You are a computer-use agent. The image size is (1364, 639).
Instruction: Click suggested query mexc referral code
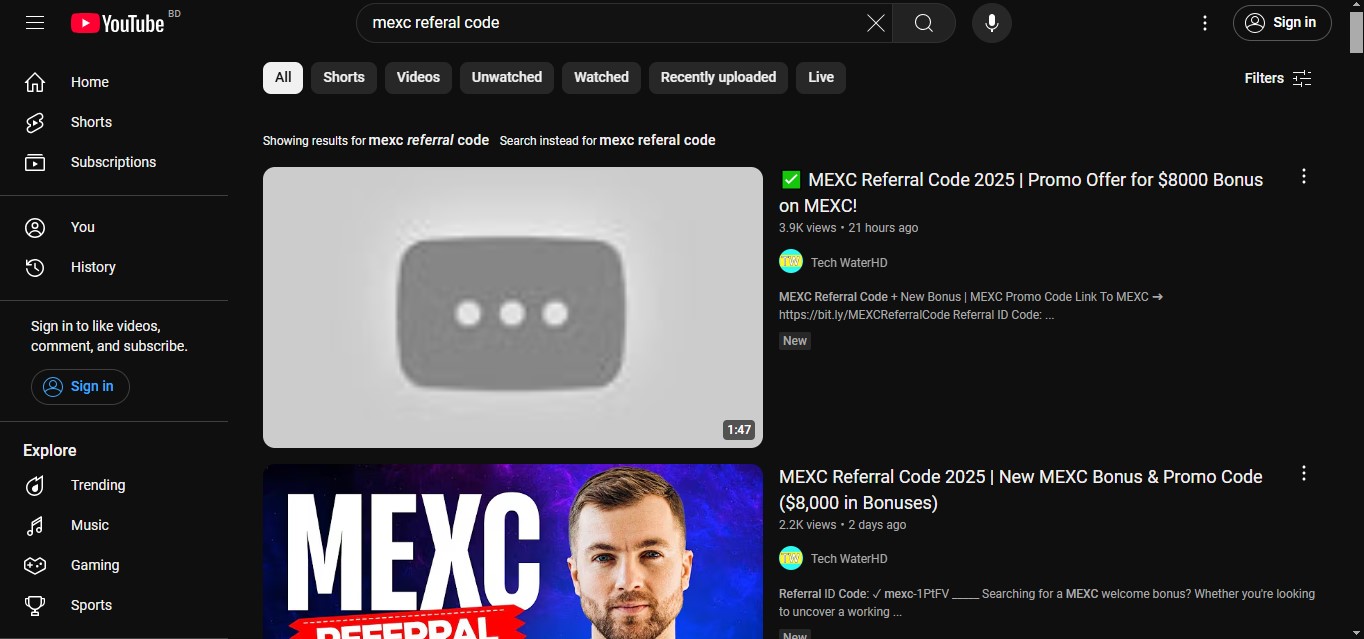click(x=429, y=140)
